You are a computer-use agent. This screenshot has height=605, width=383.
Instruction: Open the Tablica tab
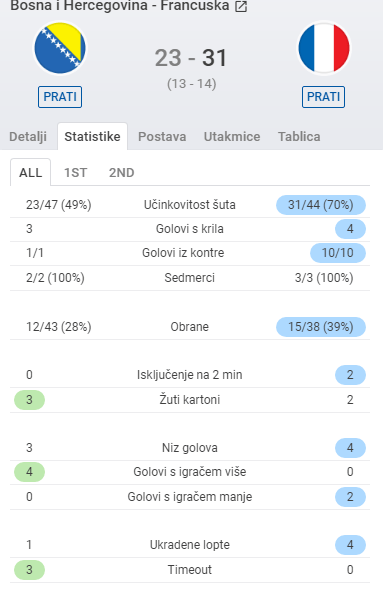(299, 137)
